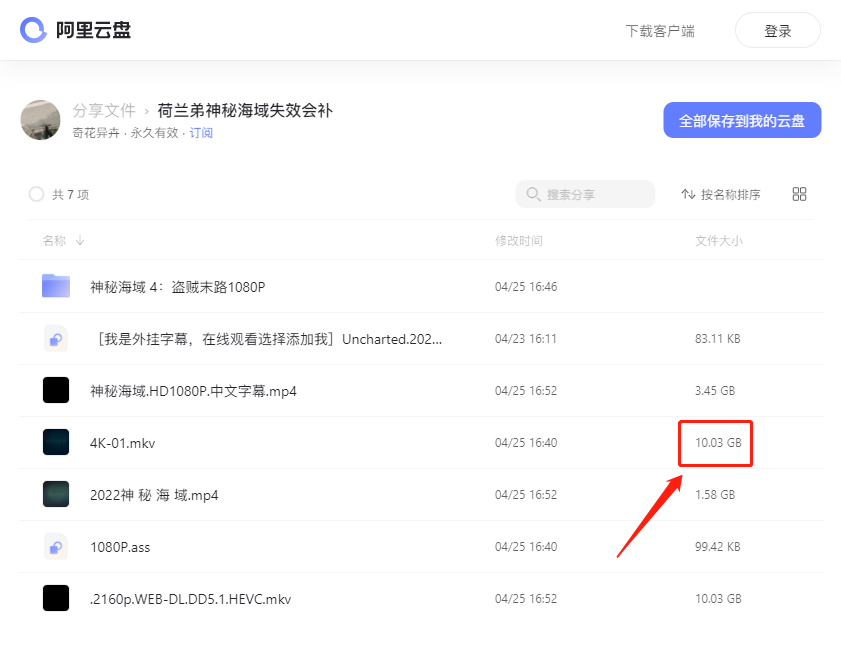Click the 1080P.ass file icon
This screenshot has width=841, height=668.
point(56,546)
